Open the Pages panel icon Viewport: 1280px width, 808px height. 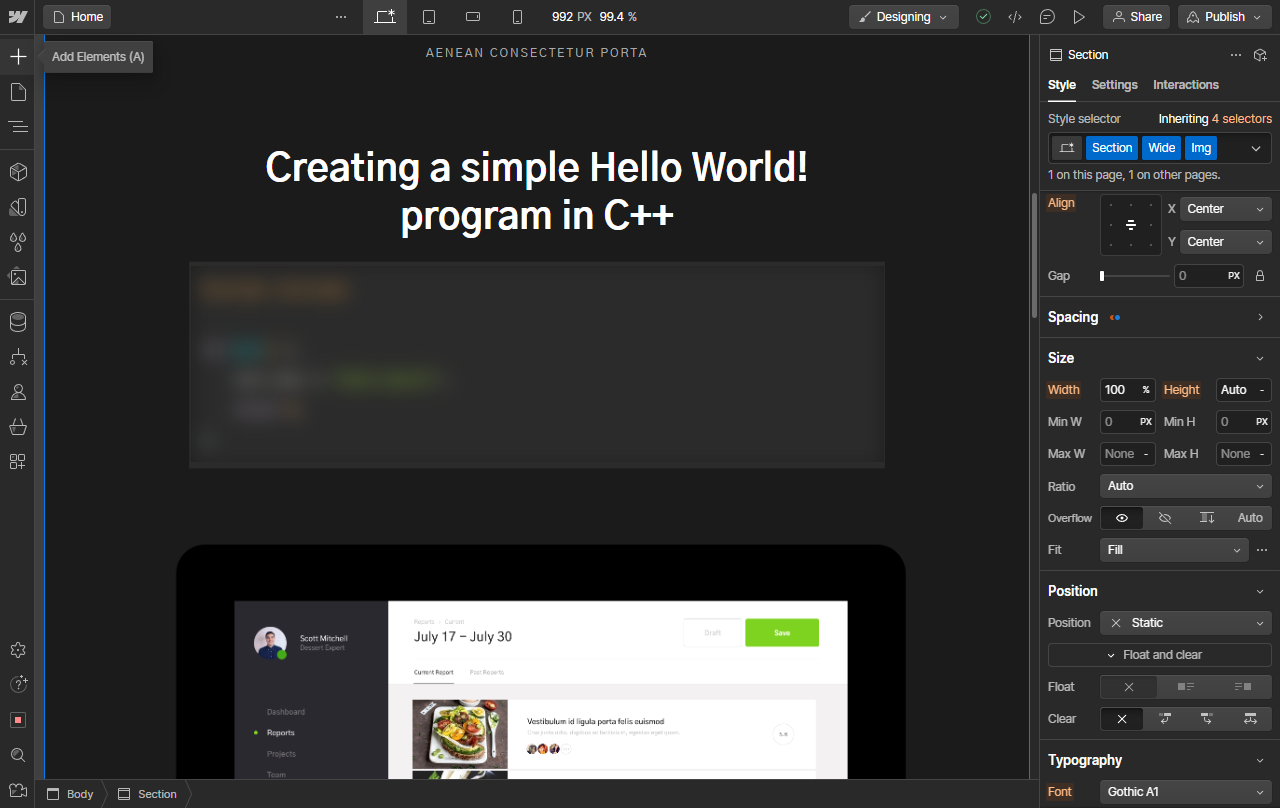coord(18,92)
